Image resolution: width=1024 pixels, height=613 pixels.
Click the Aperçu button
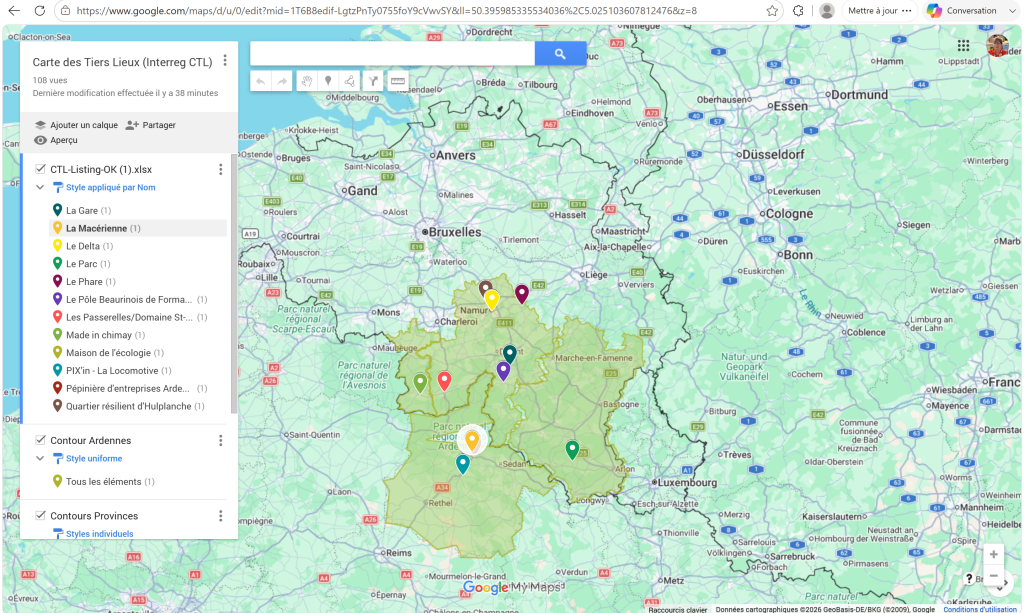(x=56, y=140)
